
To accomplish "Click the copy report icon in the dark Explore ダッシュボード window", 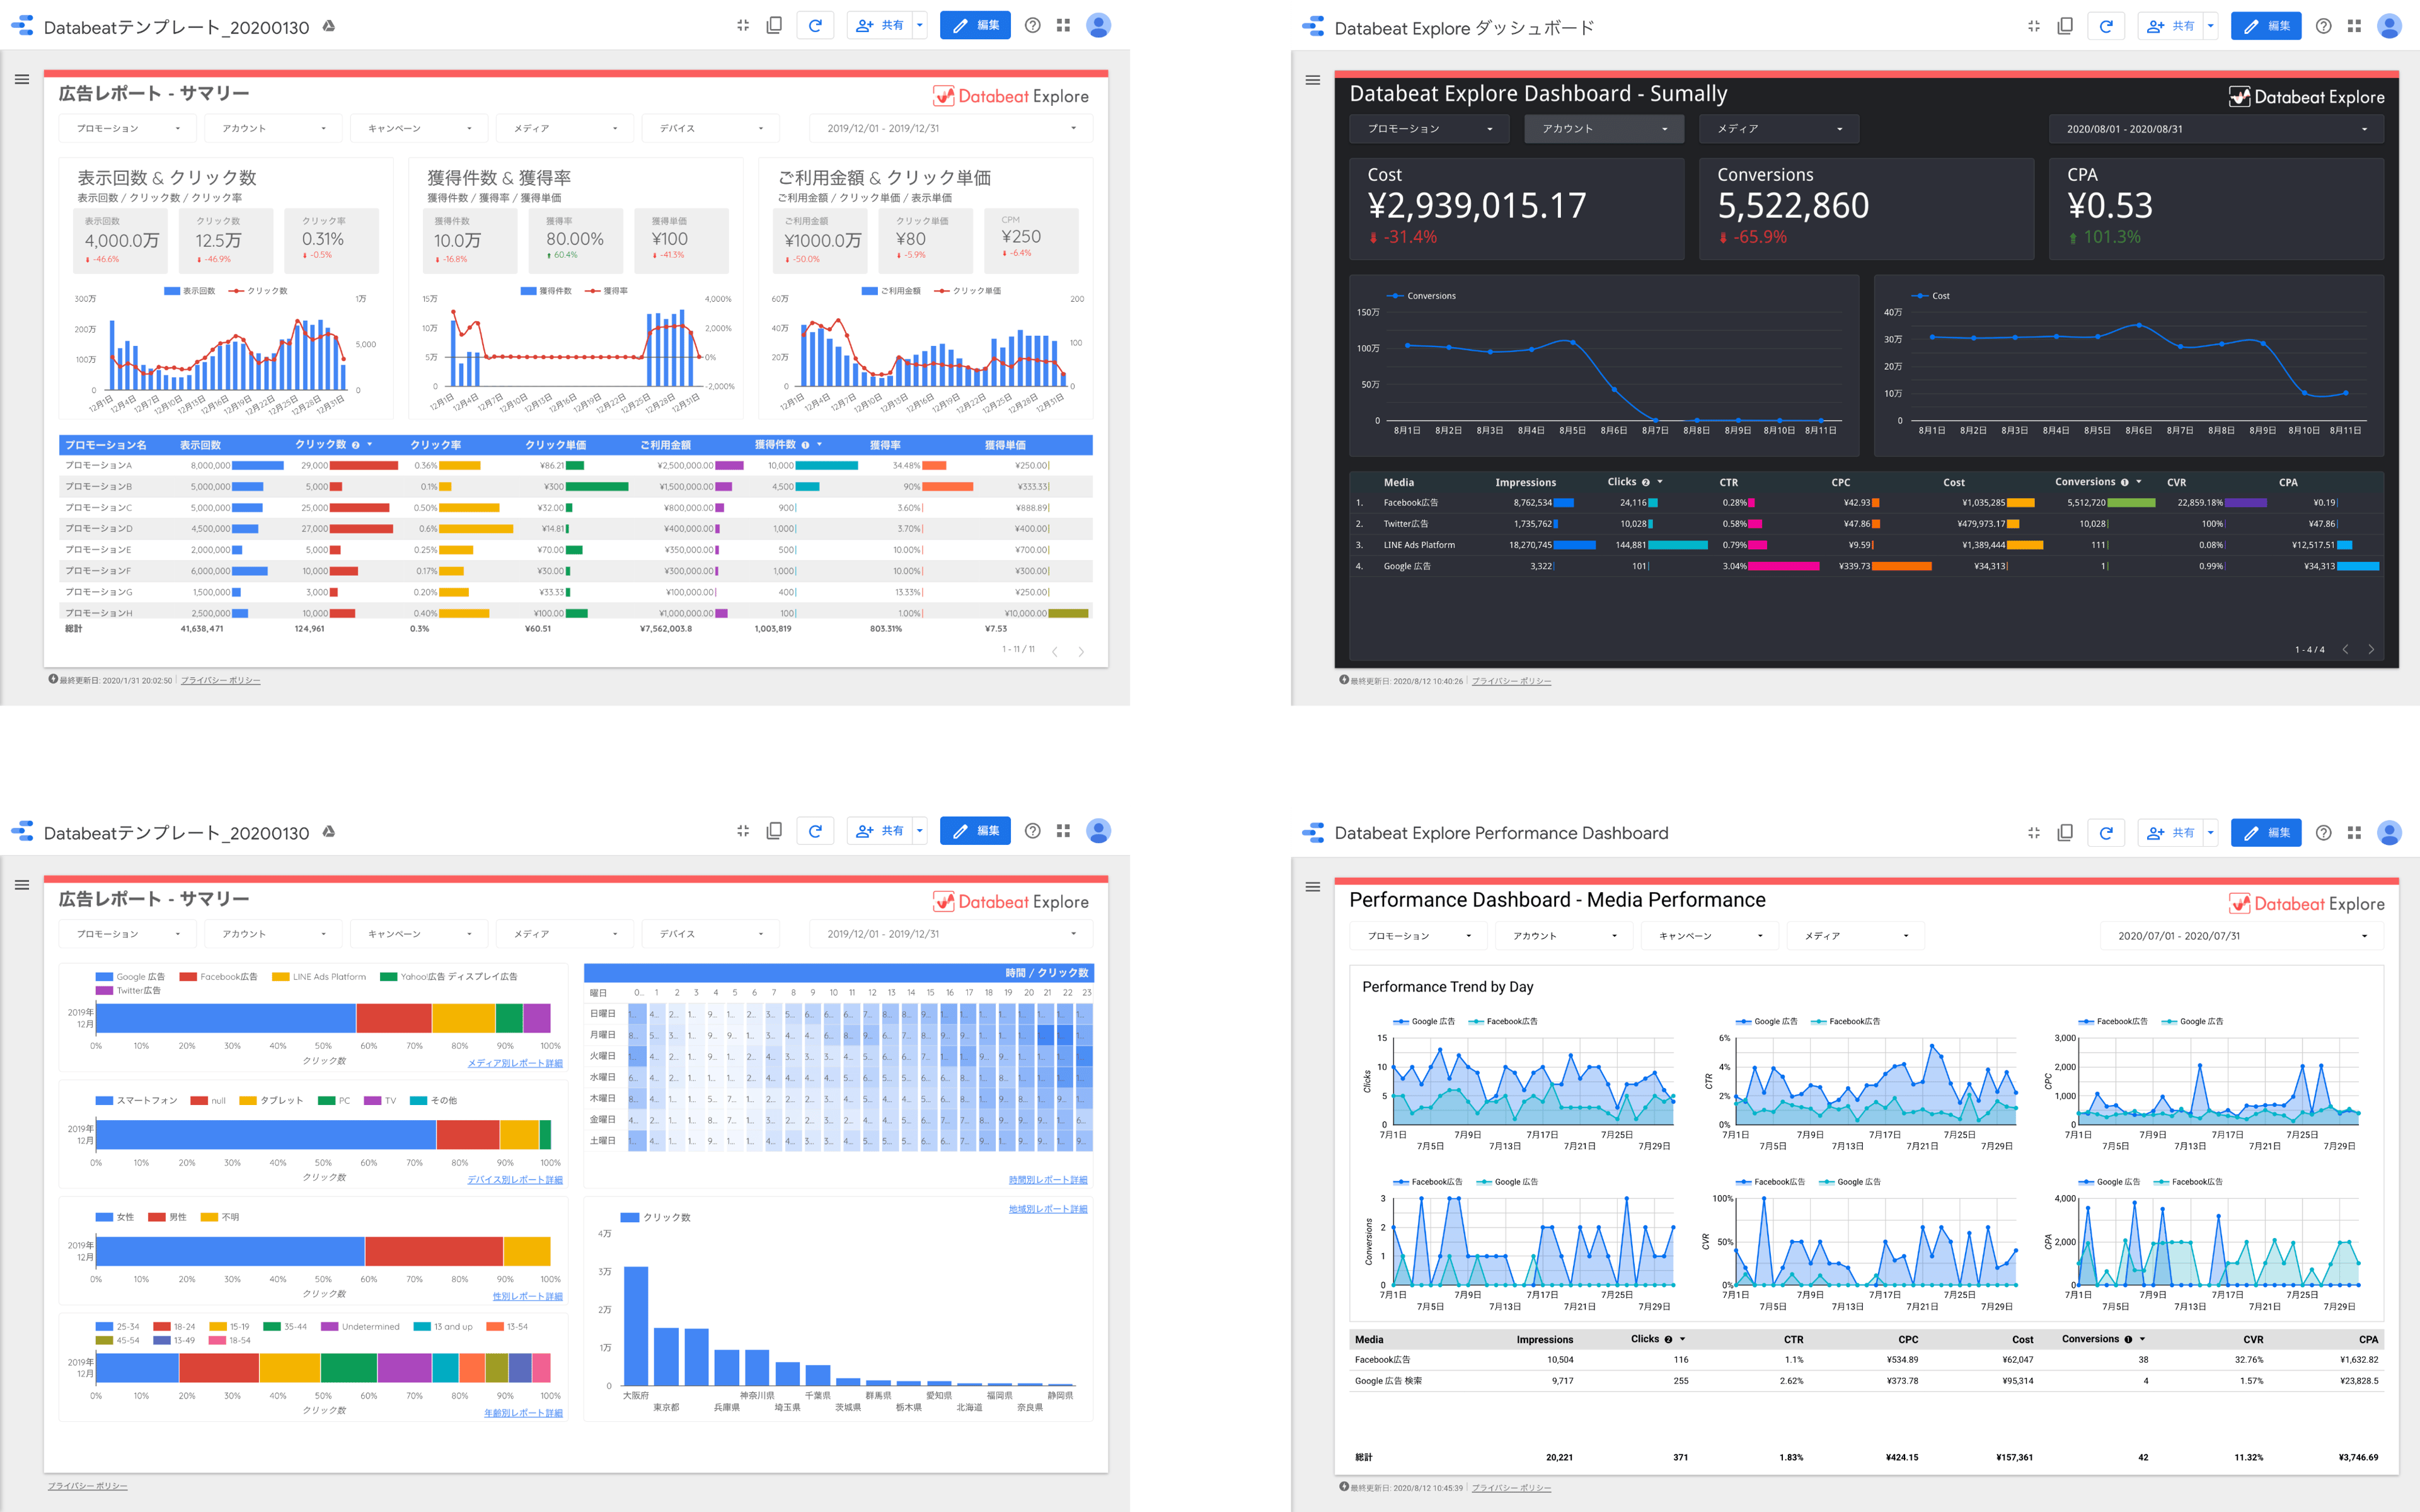I will [x=2065, y=26].
